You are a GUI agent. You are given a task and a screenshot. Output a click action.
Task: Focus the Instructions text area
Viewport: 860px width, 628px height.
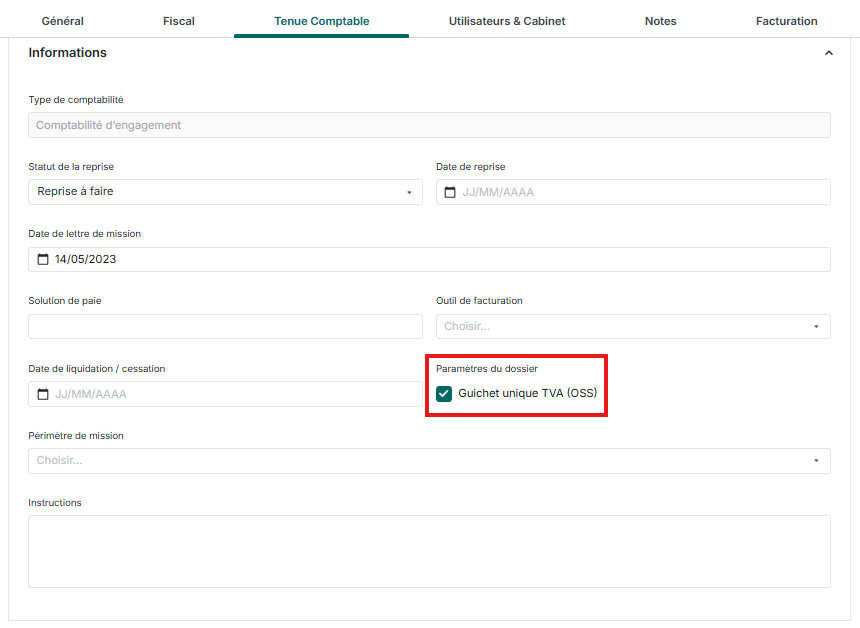[429, 551]
